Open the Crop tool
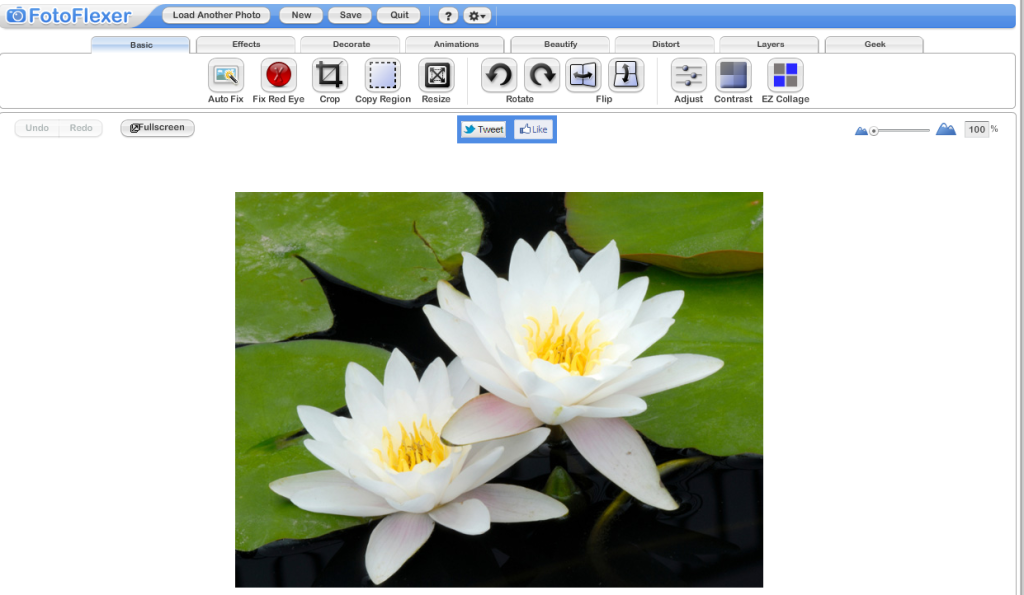 329,80
